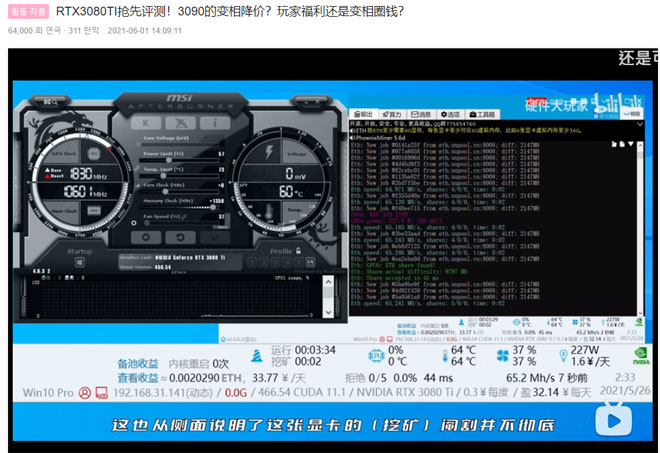Click second document icon above miner log
660x453 pixels.
(622, 144)
